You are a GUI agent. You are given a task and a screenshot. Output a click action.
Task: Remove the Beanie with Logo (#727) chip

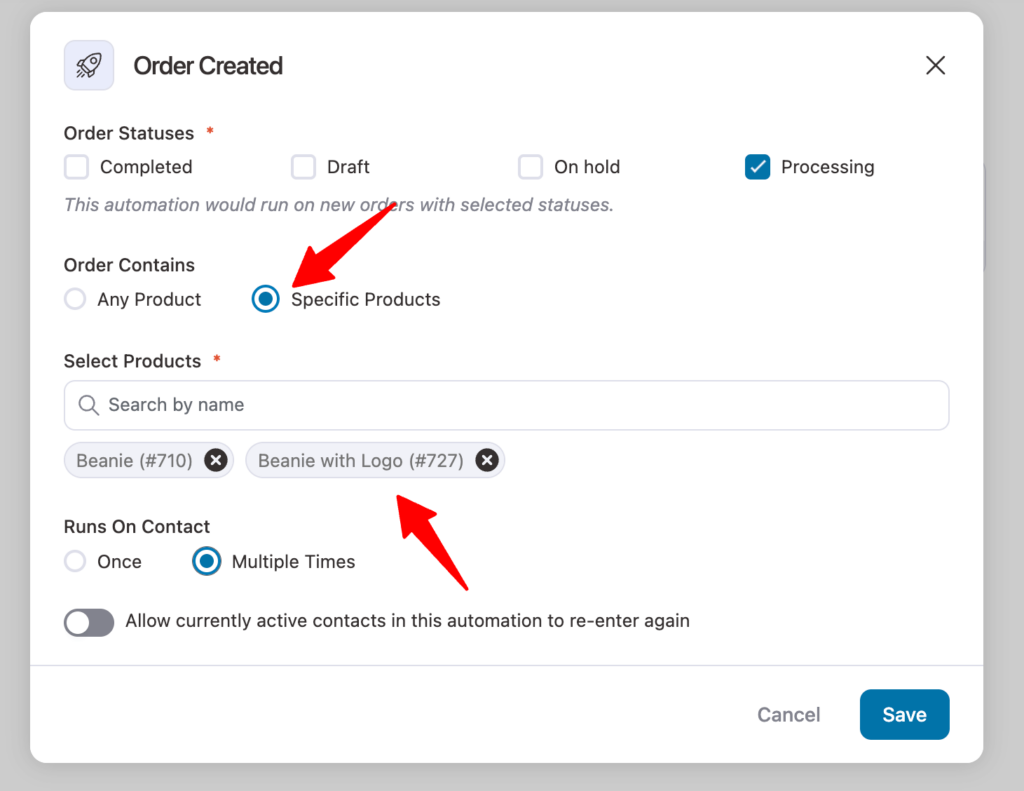487,460
